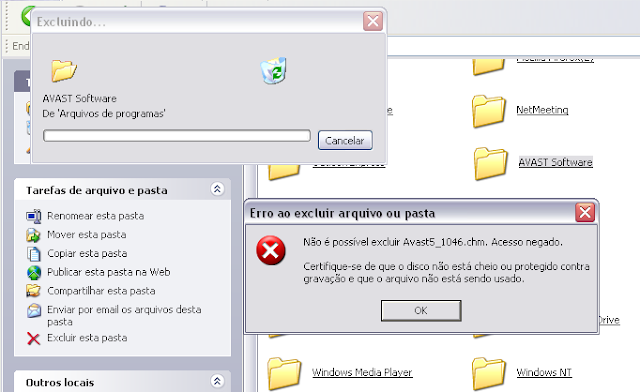Click the Compartilhar esta pasta icon

pyautogui.click(x=33, y=291)
